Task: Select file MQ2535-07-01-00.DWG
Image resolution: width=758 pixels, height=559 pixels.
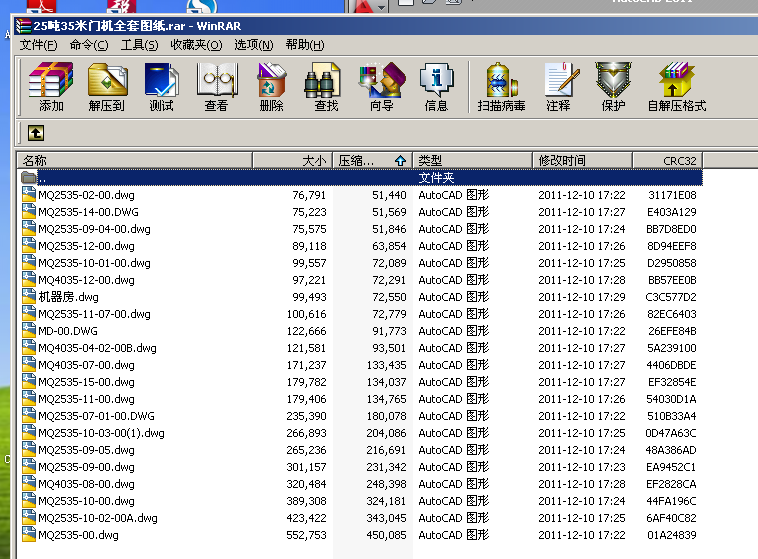Action: (x=362, y=415)
